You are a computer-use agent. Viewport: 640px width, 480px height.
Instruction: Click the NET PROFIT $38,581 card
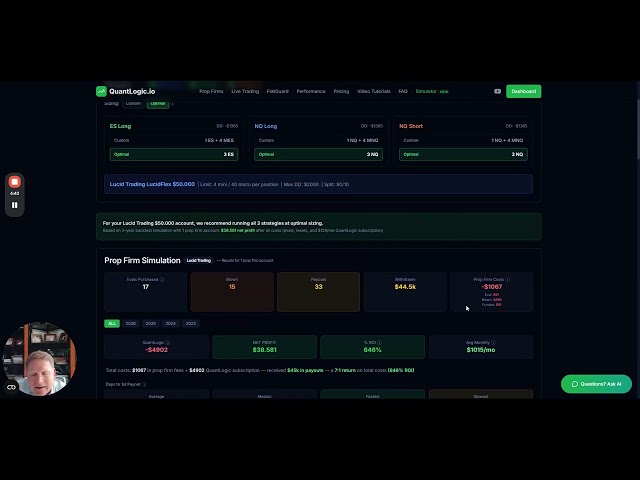click(x=264, y=347)
